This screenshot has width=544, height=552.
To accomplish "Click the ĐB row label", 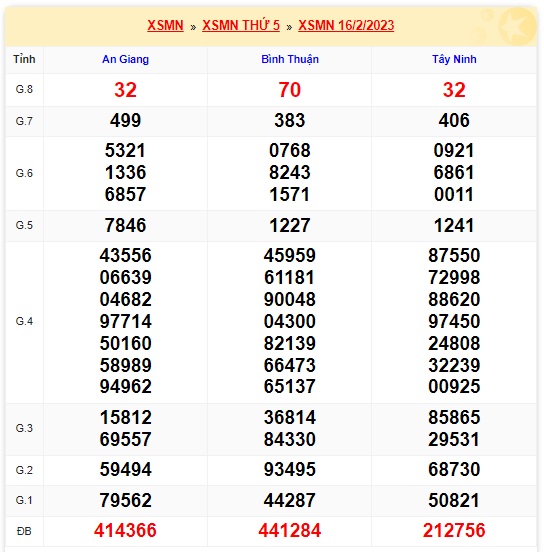I will [x=24, y=531].
